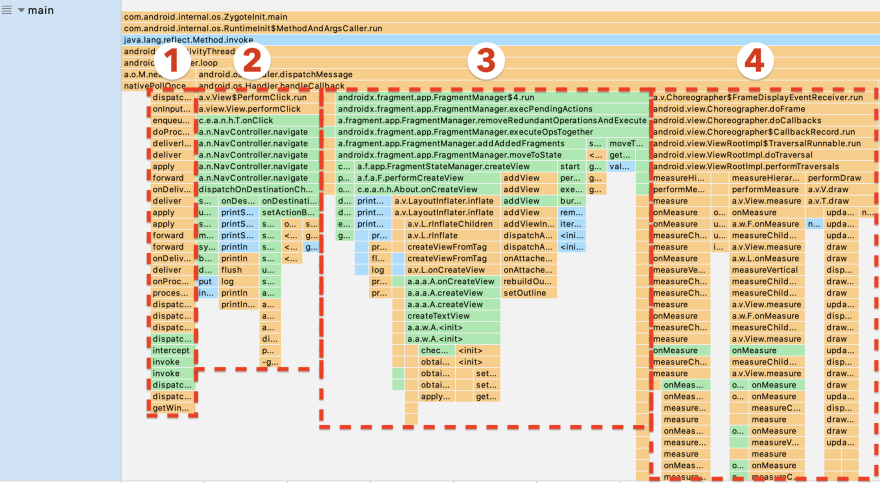
Task: Click the createTextView frame
Action: (x=452, y=316)
